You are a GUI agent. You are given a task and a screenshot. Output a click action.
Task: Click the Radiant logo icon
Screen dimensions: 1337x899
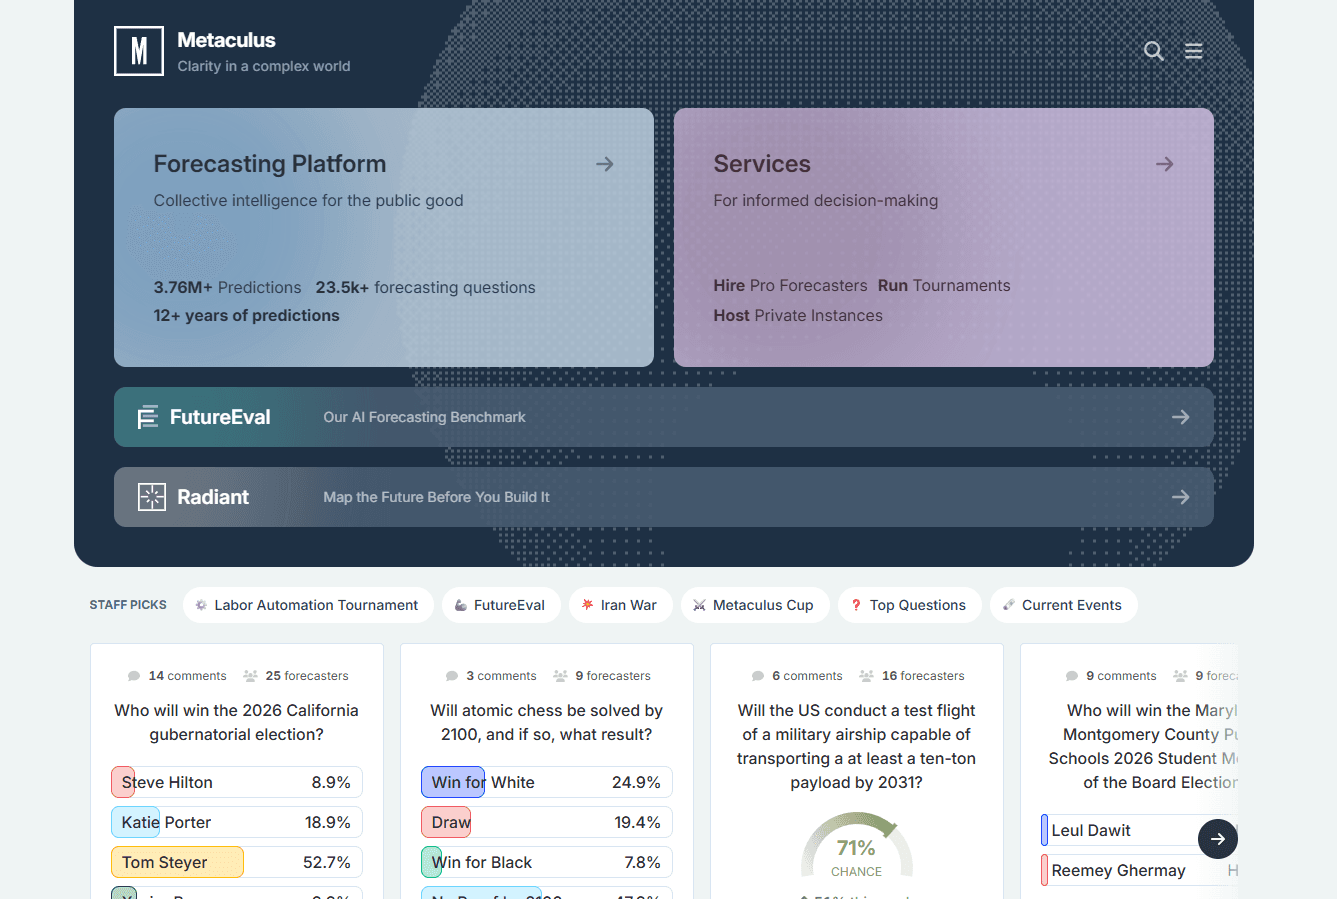[x=152, y=497]
